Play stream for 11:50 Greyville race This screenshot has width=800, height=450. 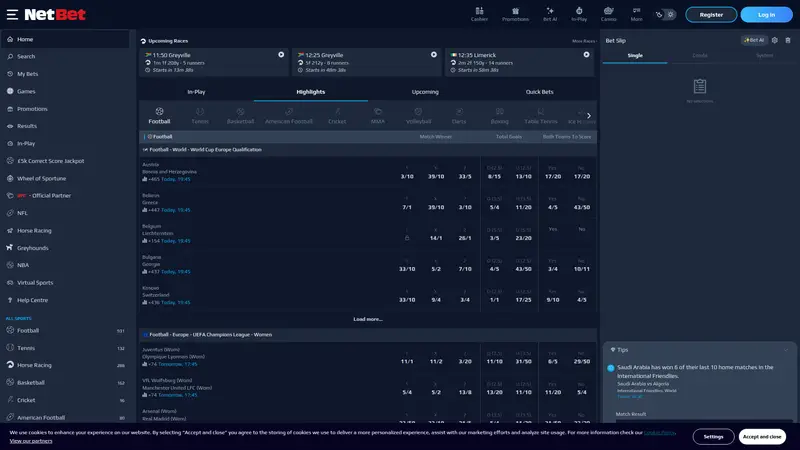(281, 55)
